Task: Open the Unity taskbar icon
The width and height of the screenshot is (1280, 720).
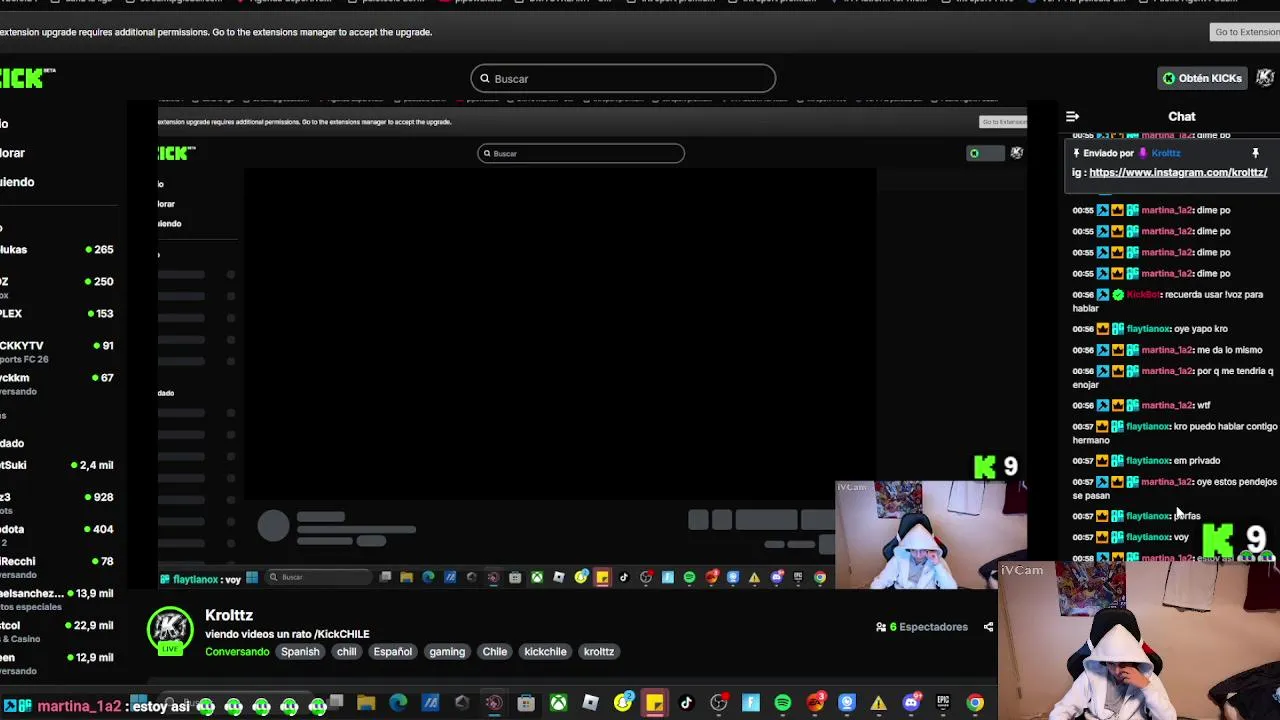Action: click(462, 703)
